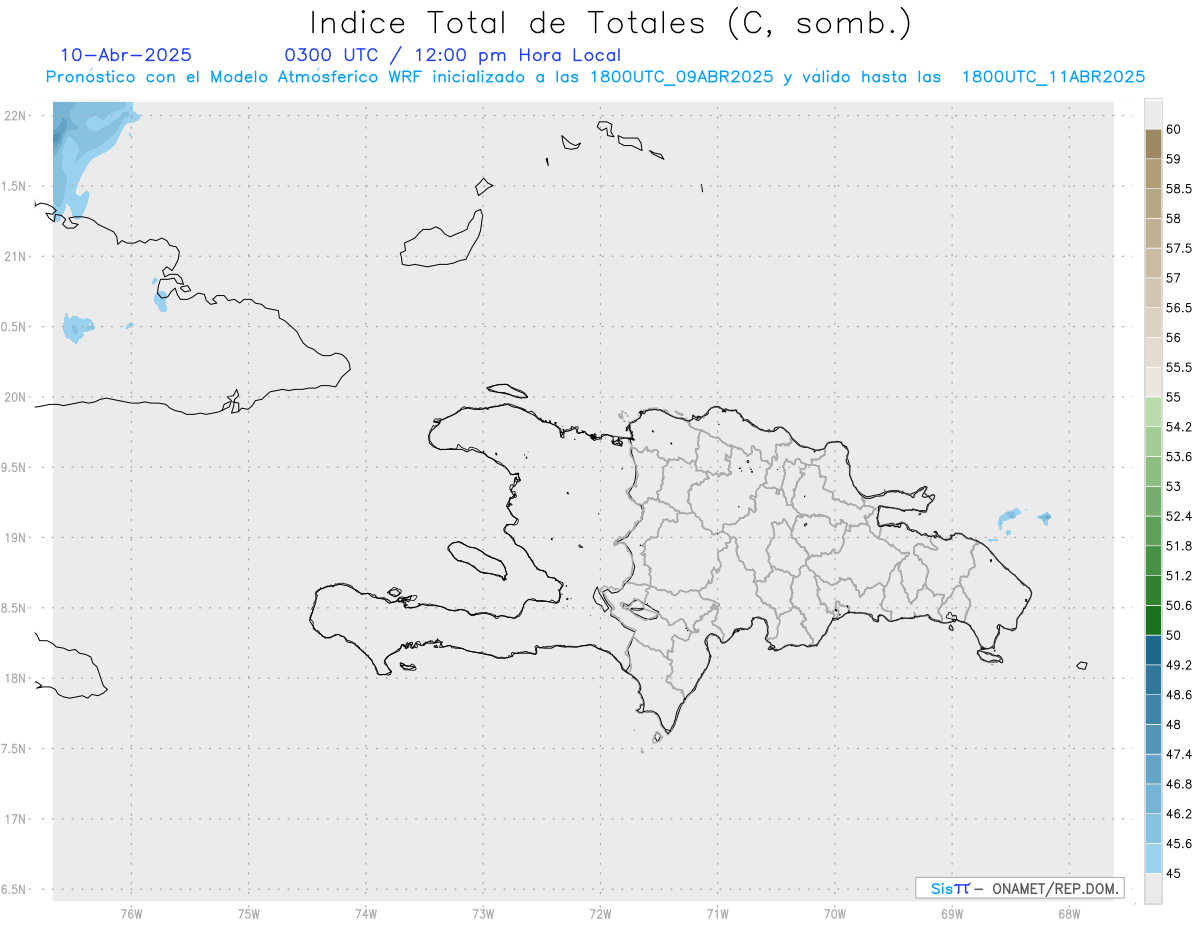The height and width of the screenshot is (927, 1200).
Task: Select the darkest brown colorbar segment below 60
Action: (x=1153, y=144)
